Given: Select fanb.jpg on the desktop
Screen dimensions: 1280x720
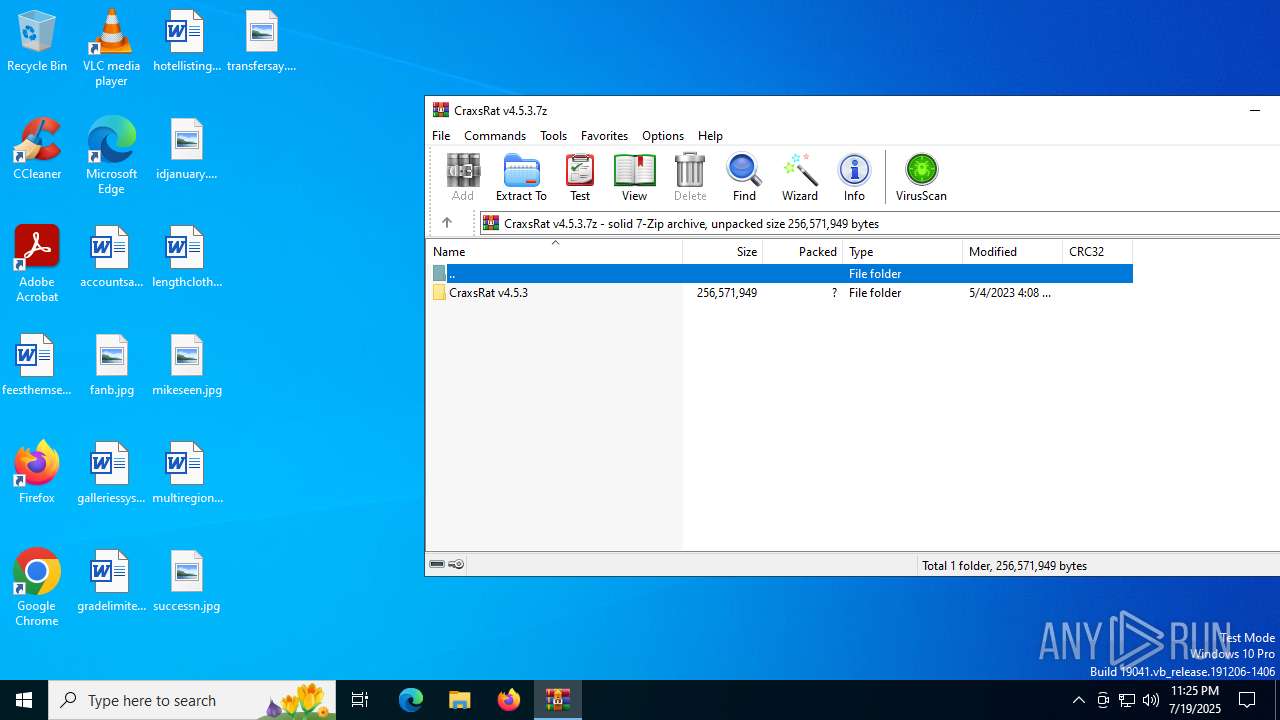Looking at the screenshot, I should coord(111,365).
